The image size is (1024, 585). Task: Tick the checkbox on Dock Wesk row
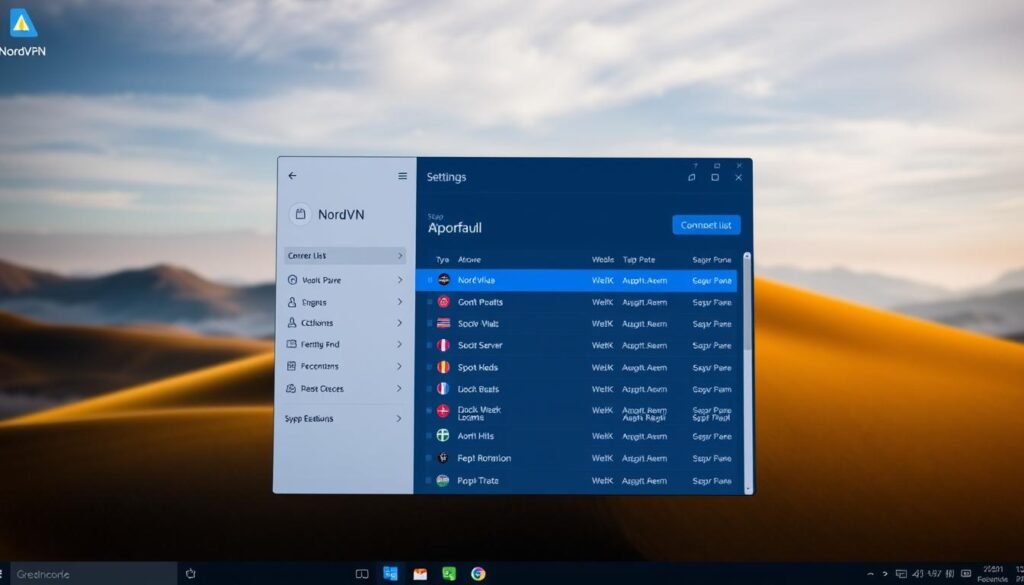pos(430,411)
